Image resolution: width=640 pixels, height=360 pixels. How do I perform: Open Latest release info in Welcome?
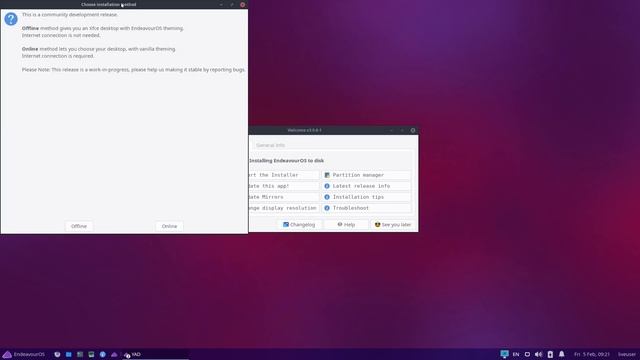(366, 186)
